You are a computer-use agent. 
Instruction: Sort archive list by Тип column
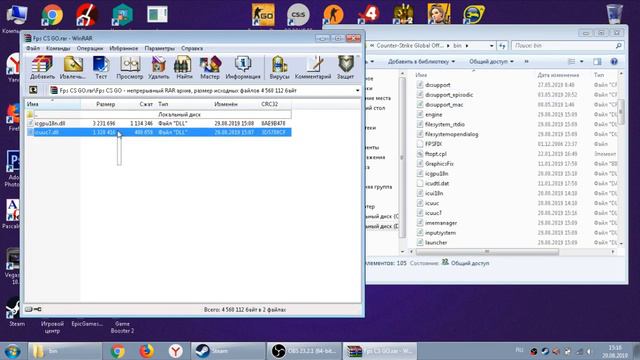pos(184,104)
